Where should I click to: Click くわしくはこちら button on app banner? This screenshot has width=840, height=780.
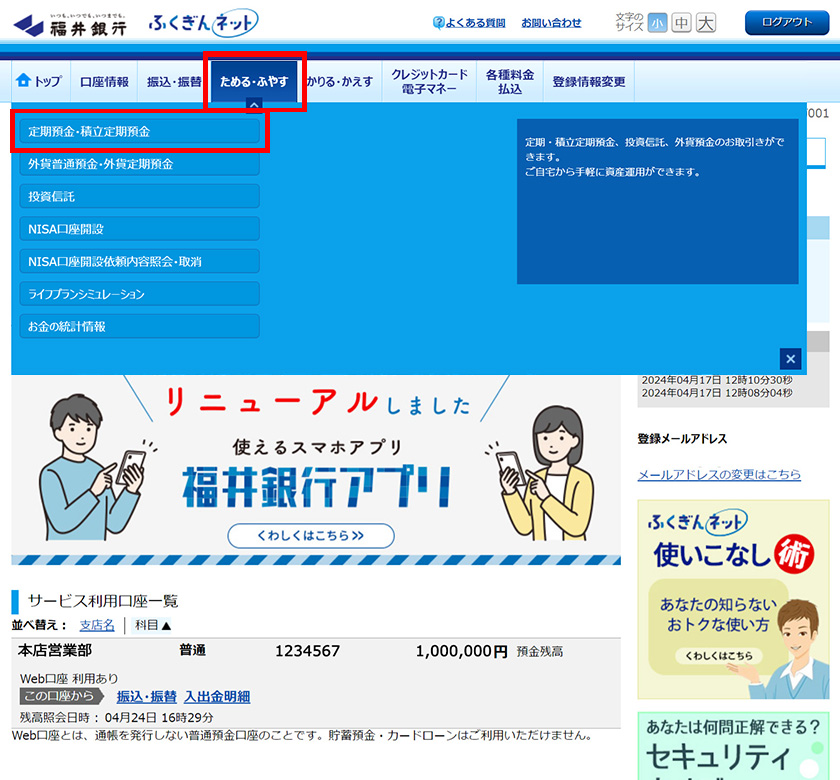coord(311,535)
